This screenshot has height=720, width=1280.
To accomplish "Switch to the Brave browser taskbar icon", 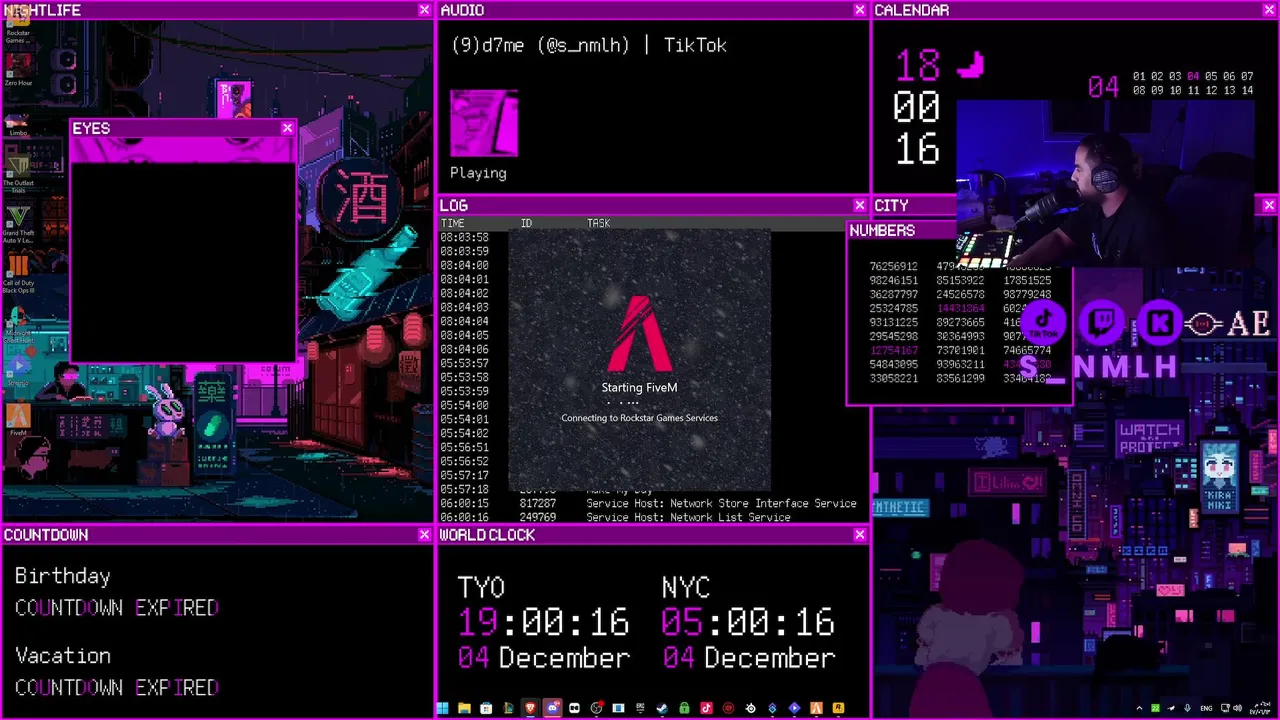I will tap(530, 709).
